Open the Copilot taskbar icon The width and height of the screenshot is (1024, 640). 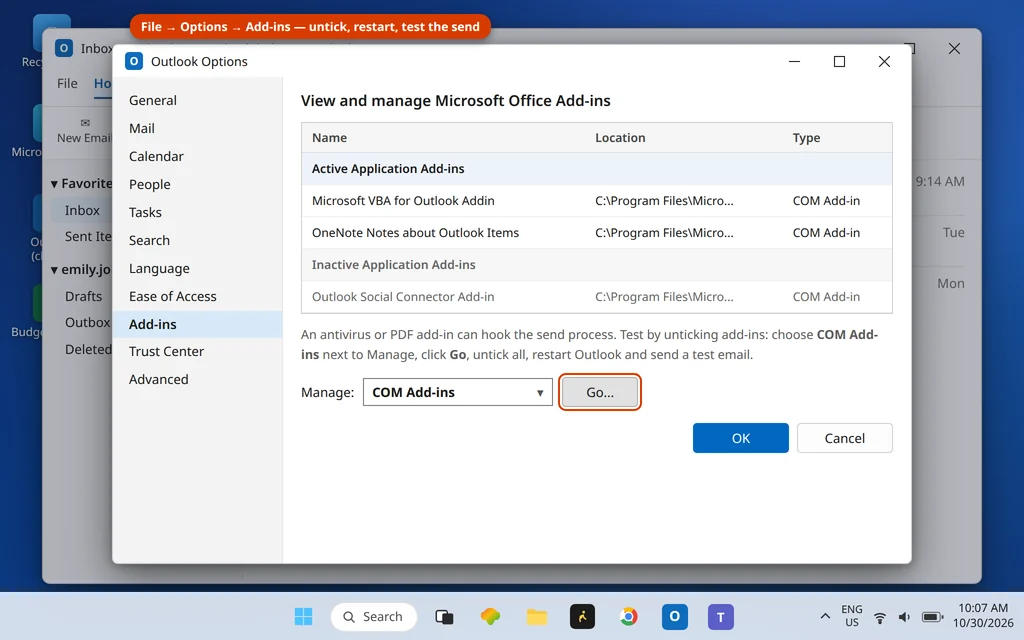(x=490, y=616)
